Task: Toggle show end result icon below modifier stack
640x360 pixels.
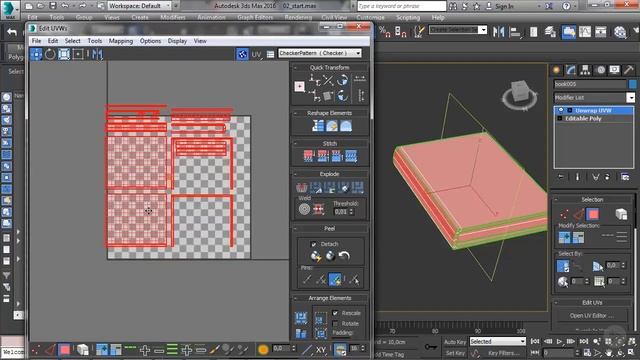Action: coord(577,177)
